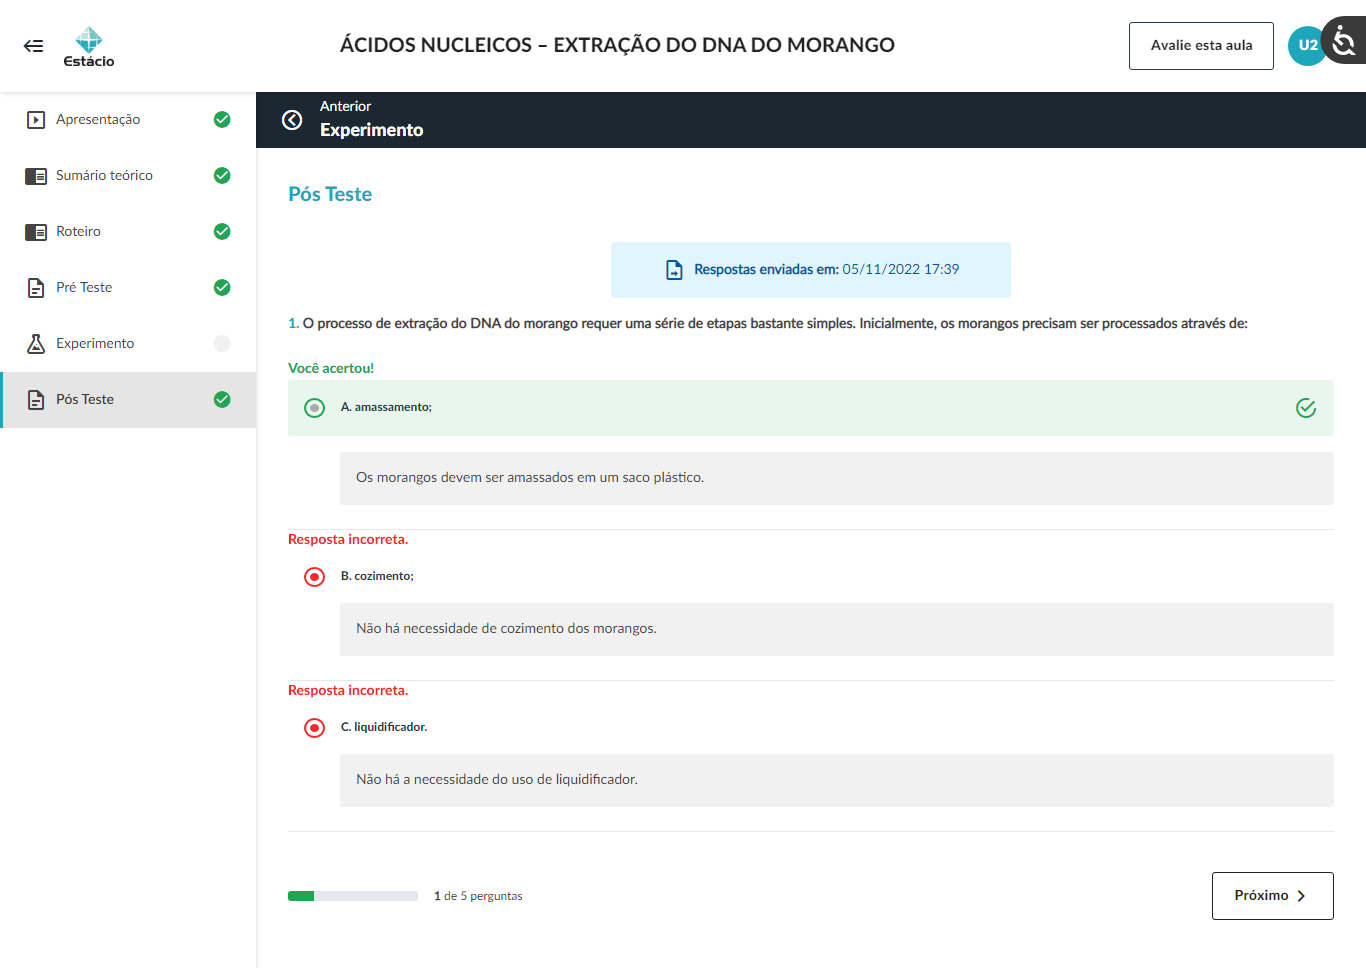The image size is (1366, 968).
Task: Click the A. amassamento answer label
Action: 386,407
